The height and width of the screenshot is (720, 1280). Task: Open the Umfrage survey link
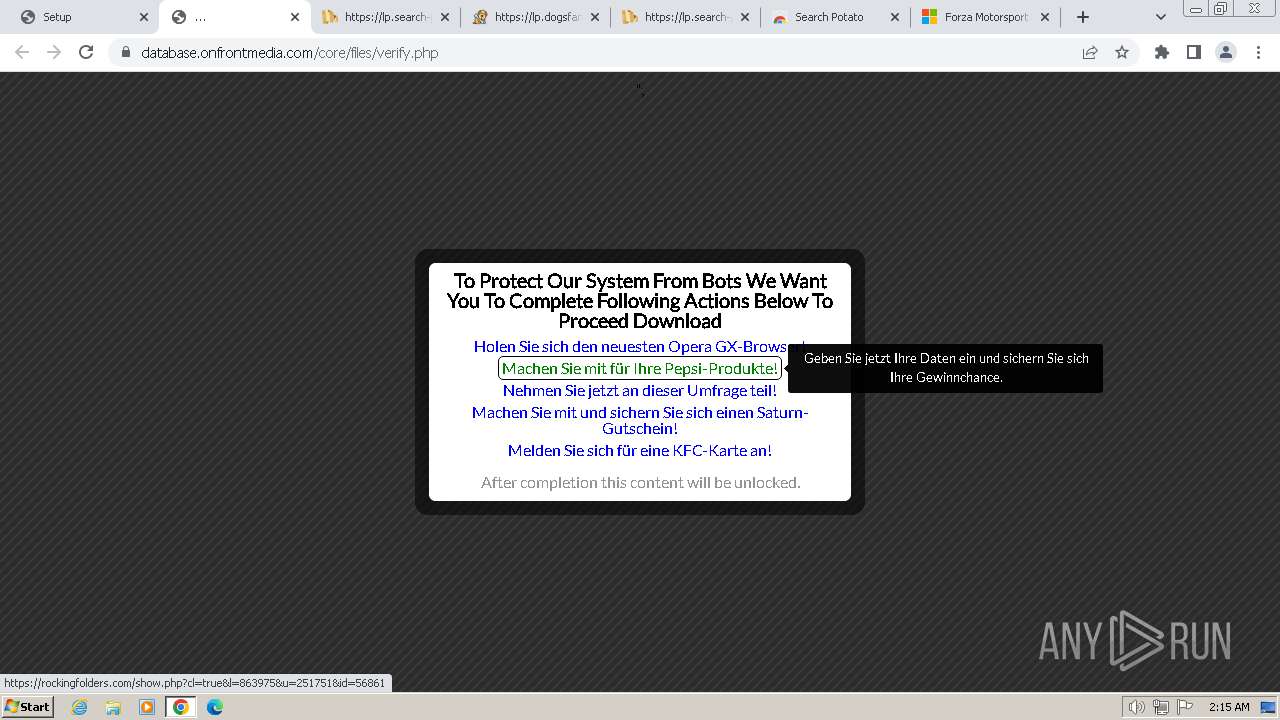640,390
